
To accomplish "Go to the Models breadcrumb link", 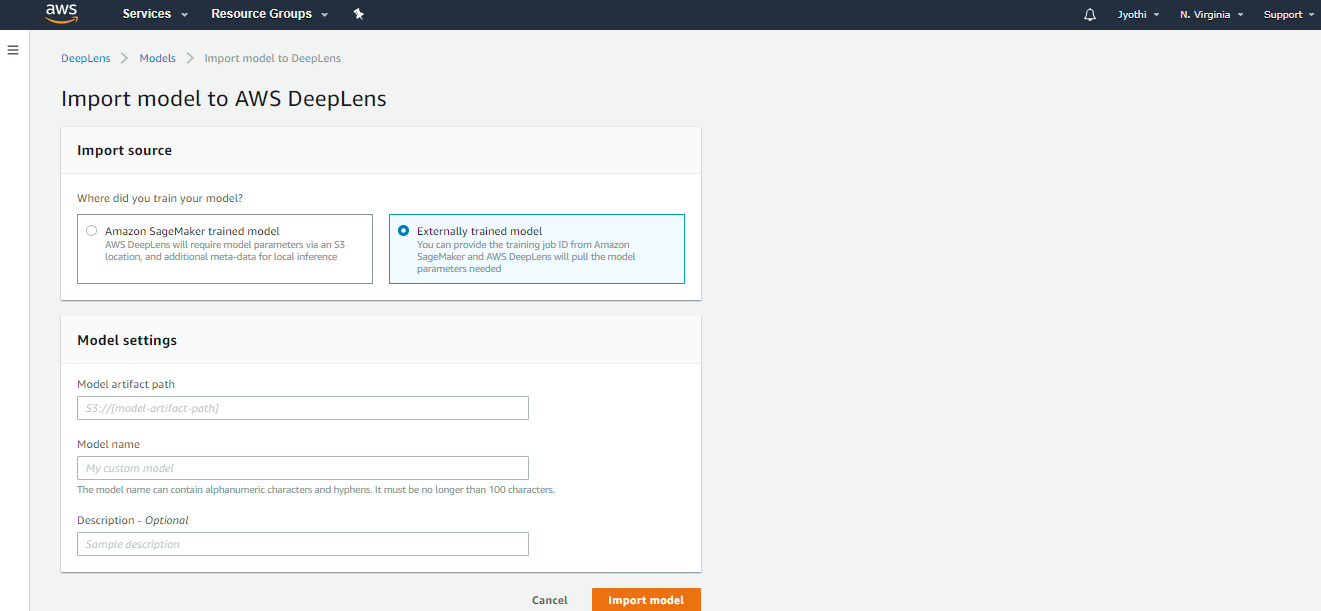I will tap(157, 58).
